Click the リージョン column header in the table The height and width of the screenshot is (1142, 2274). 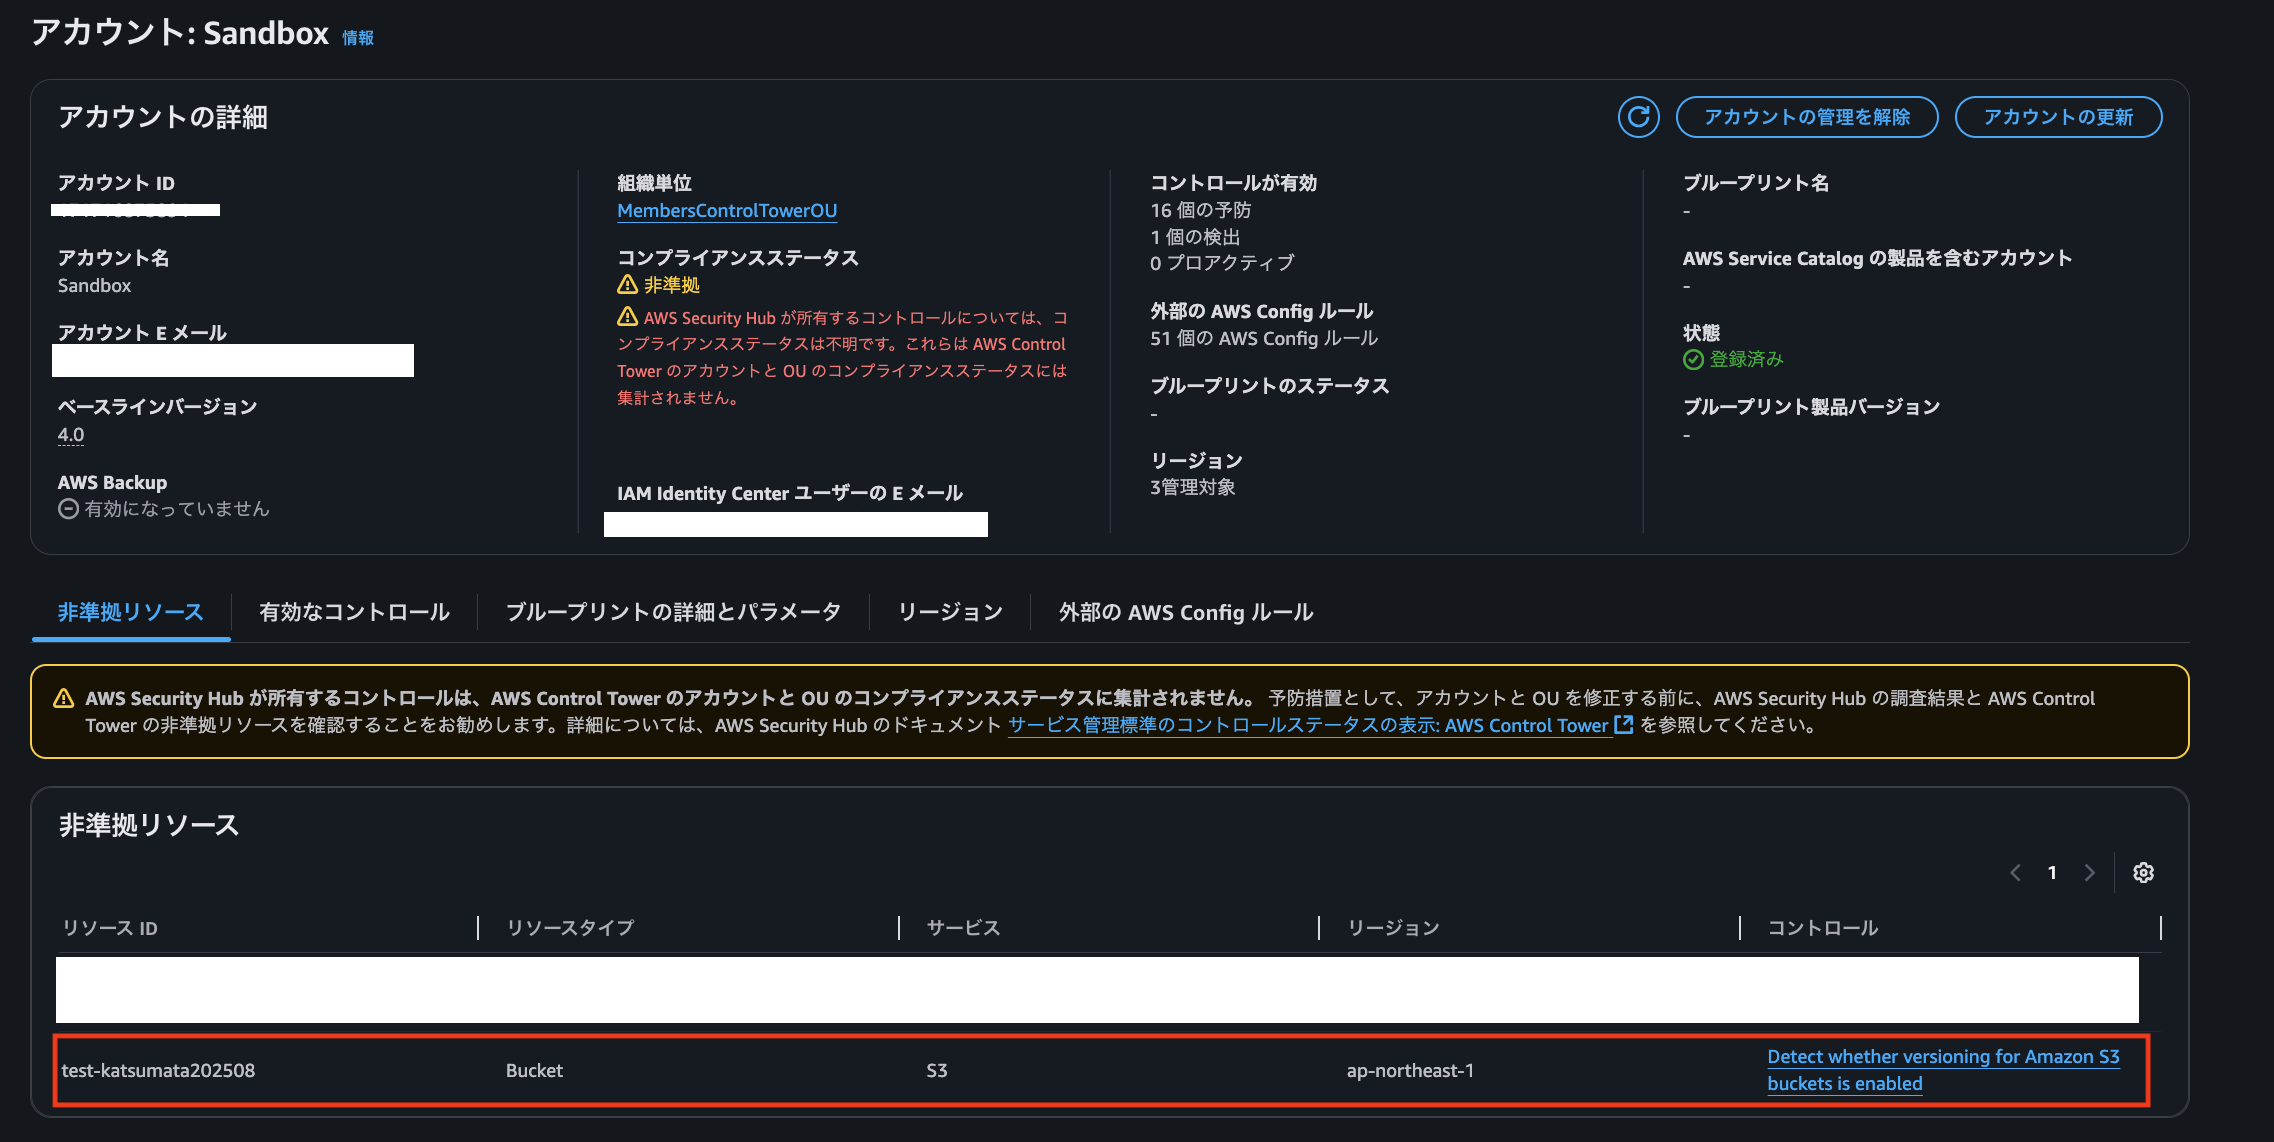tap(1393, 928)
